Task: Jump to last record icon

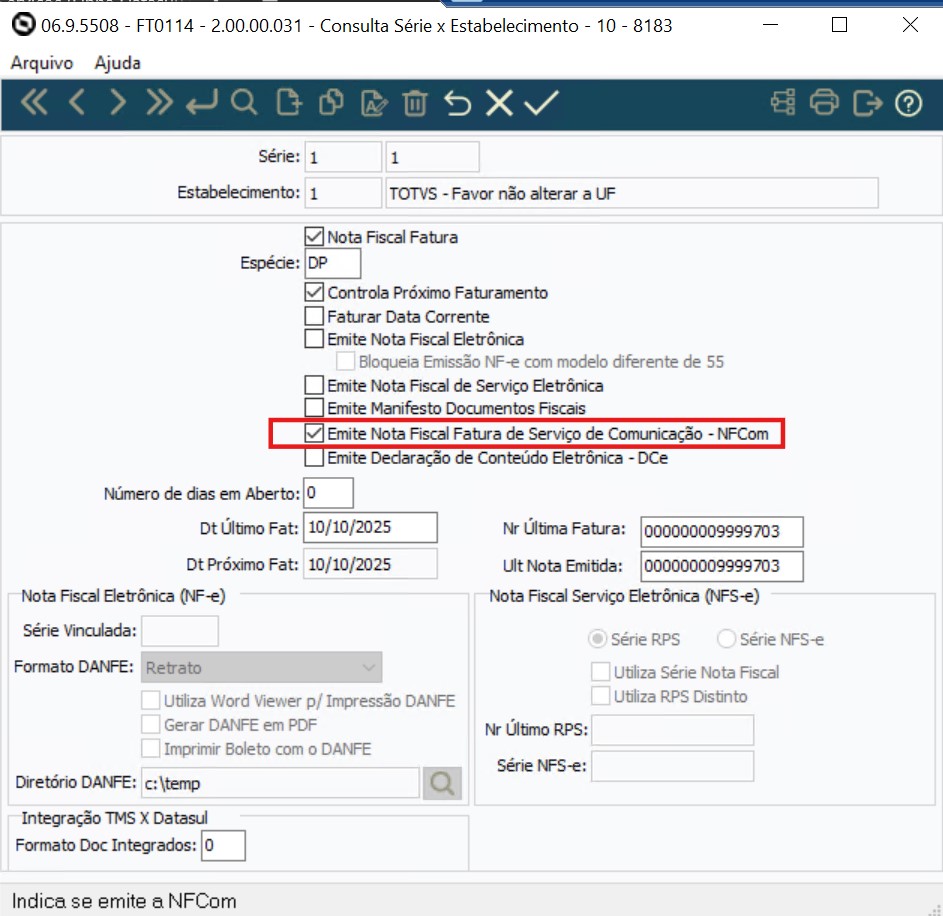Action: [x=159, y=102]
